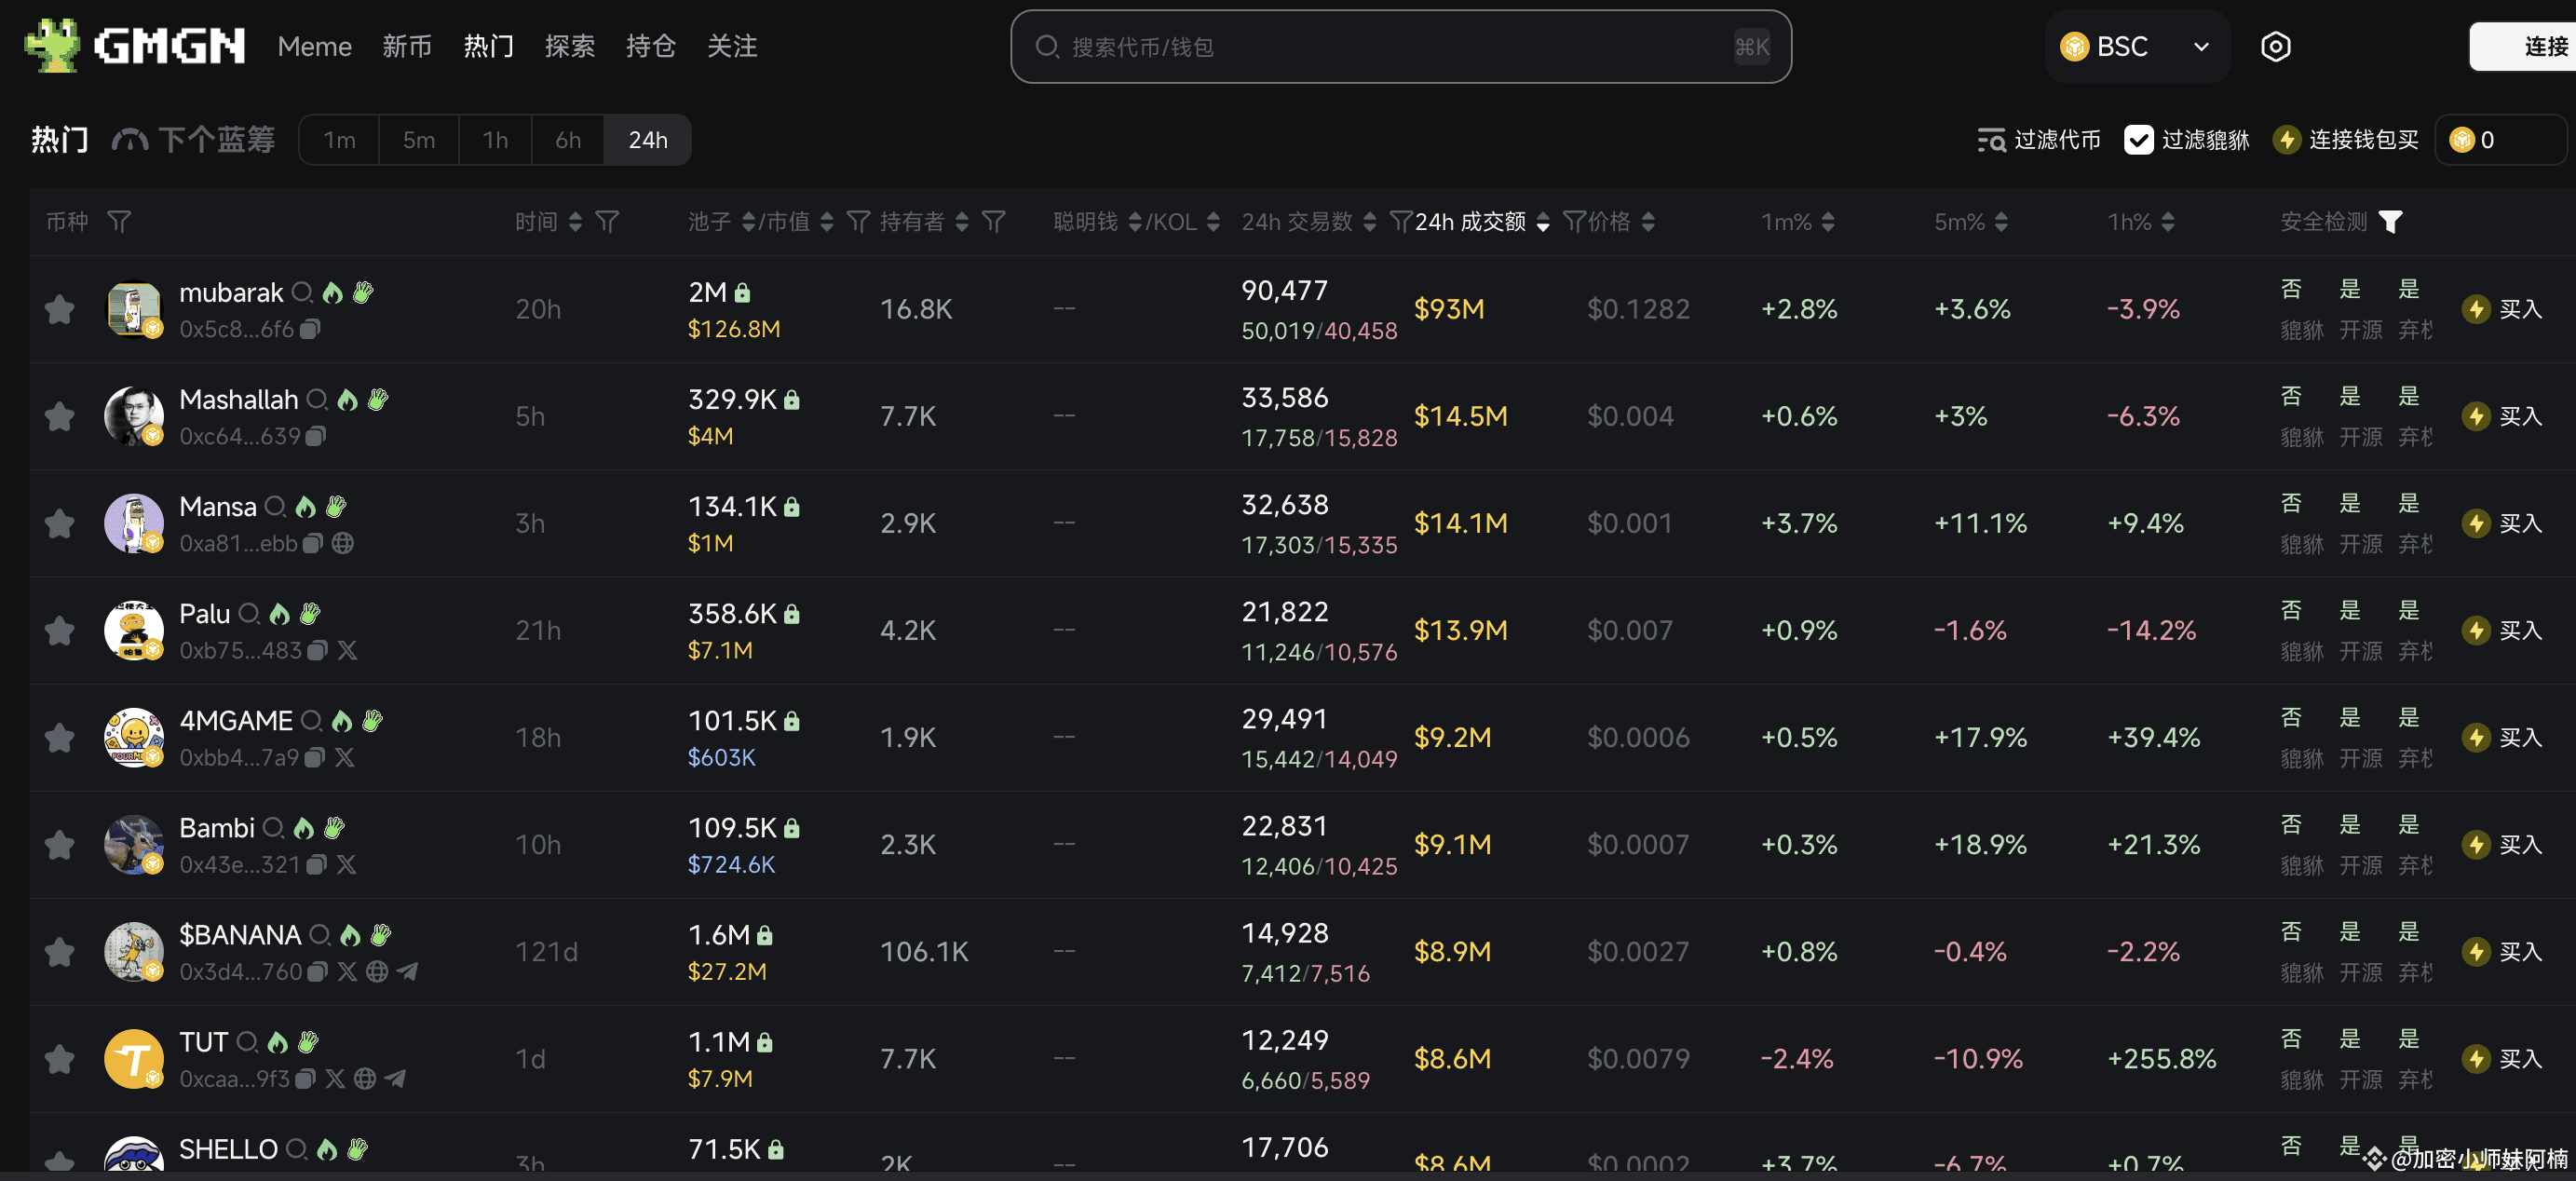
Task: Search mubarak token magnifier icon
Action: click(x=302, y=292)
